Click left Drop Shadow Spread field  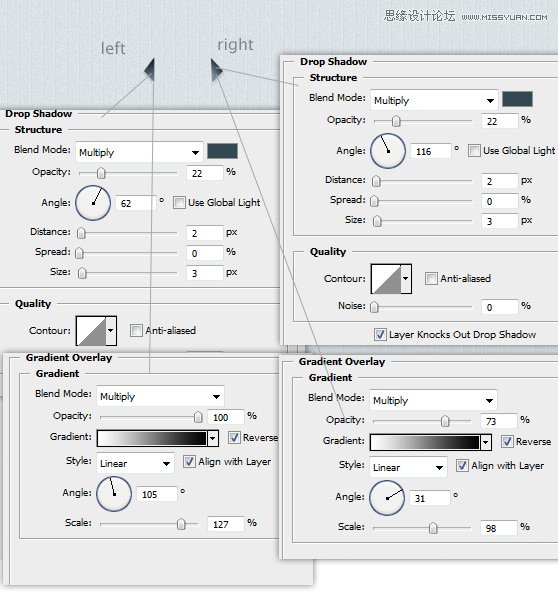[x=205, y=253]
